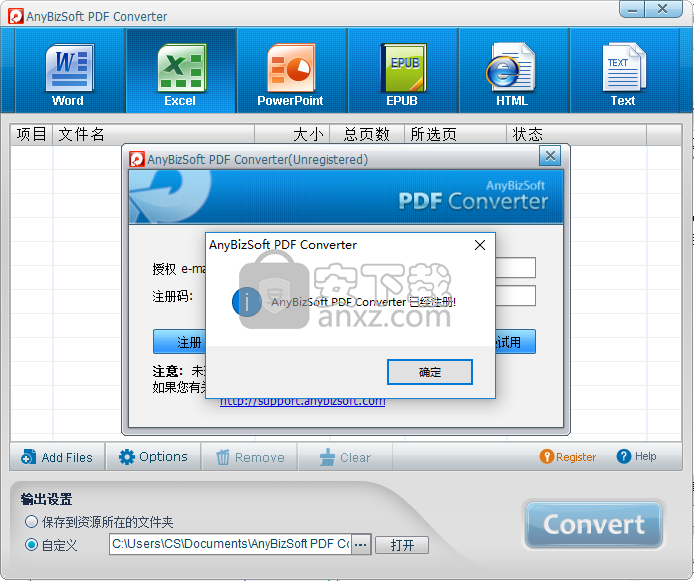Image resolution: width=694 pixels, height=581 pixels.
Task: Click the 注册码 input field
Action: pos(516,296)
